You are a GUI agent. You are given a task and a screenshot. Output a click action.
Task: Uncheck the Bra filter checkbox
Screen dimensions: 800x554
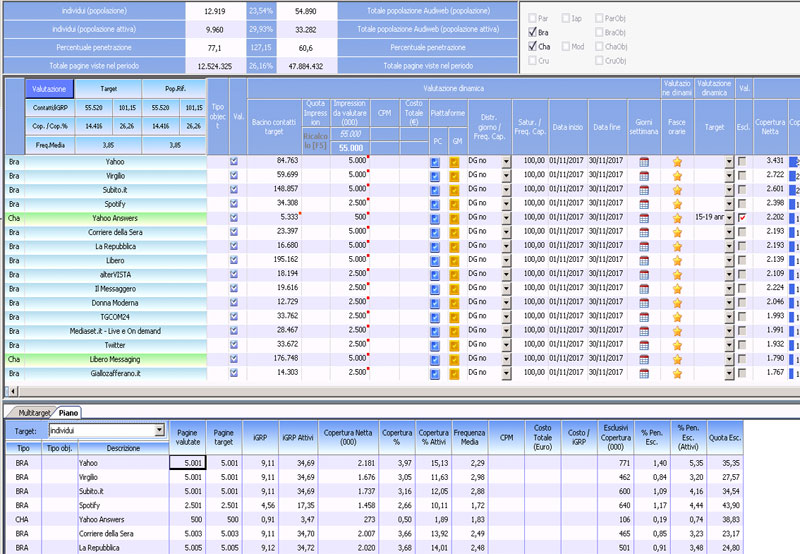point(532,32)
